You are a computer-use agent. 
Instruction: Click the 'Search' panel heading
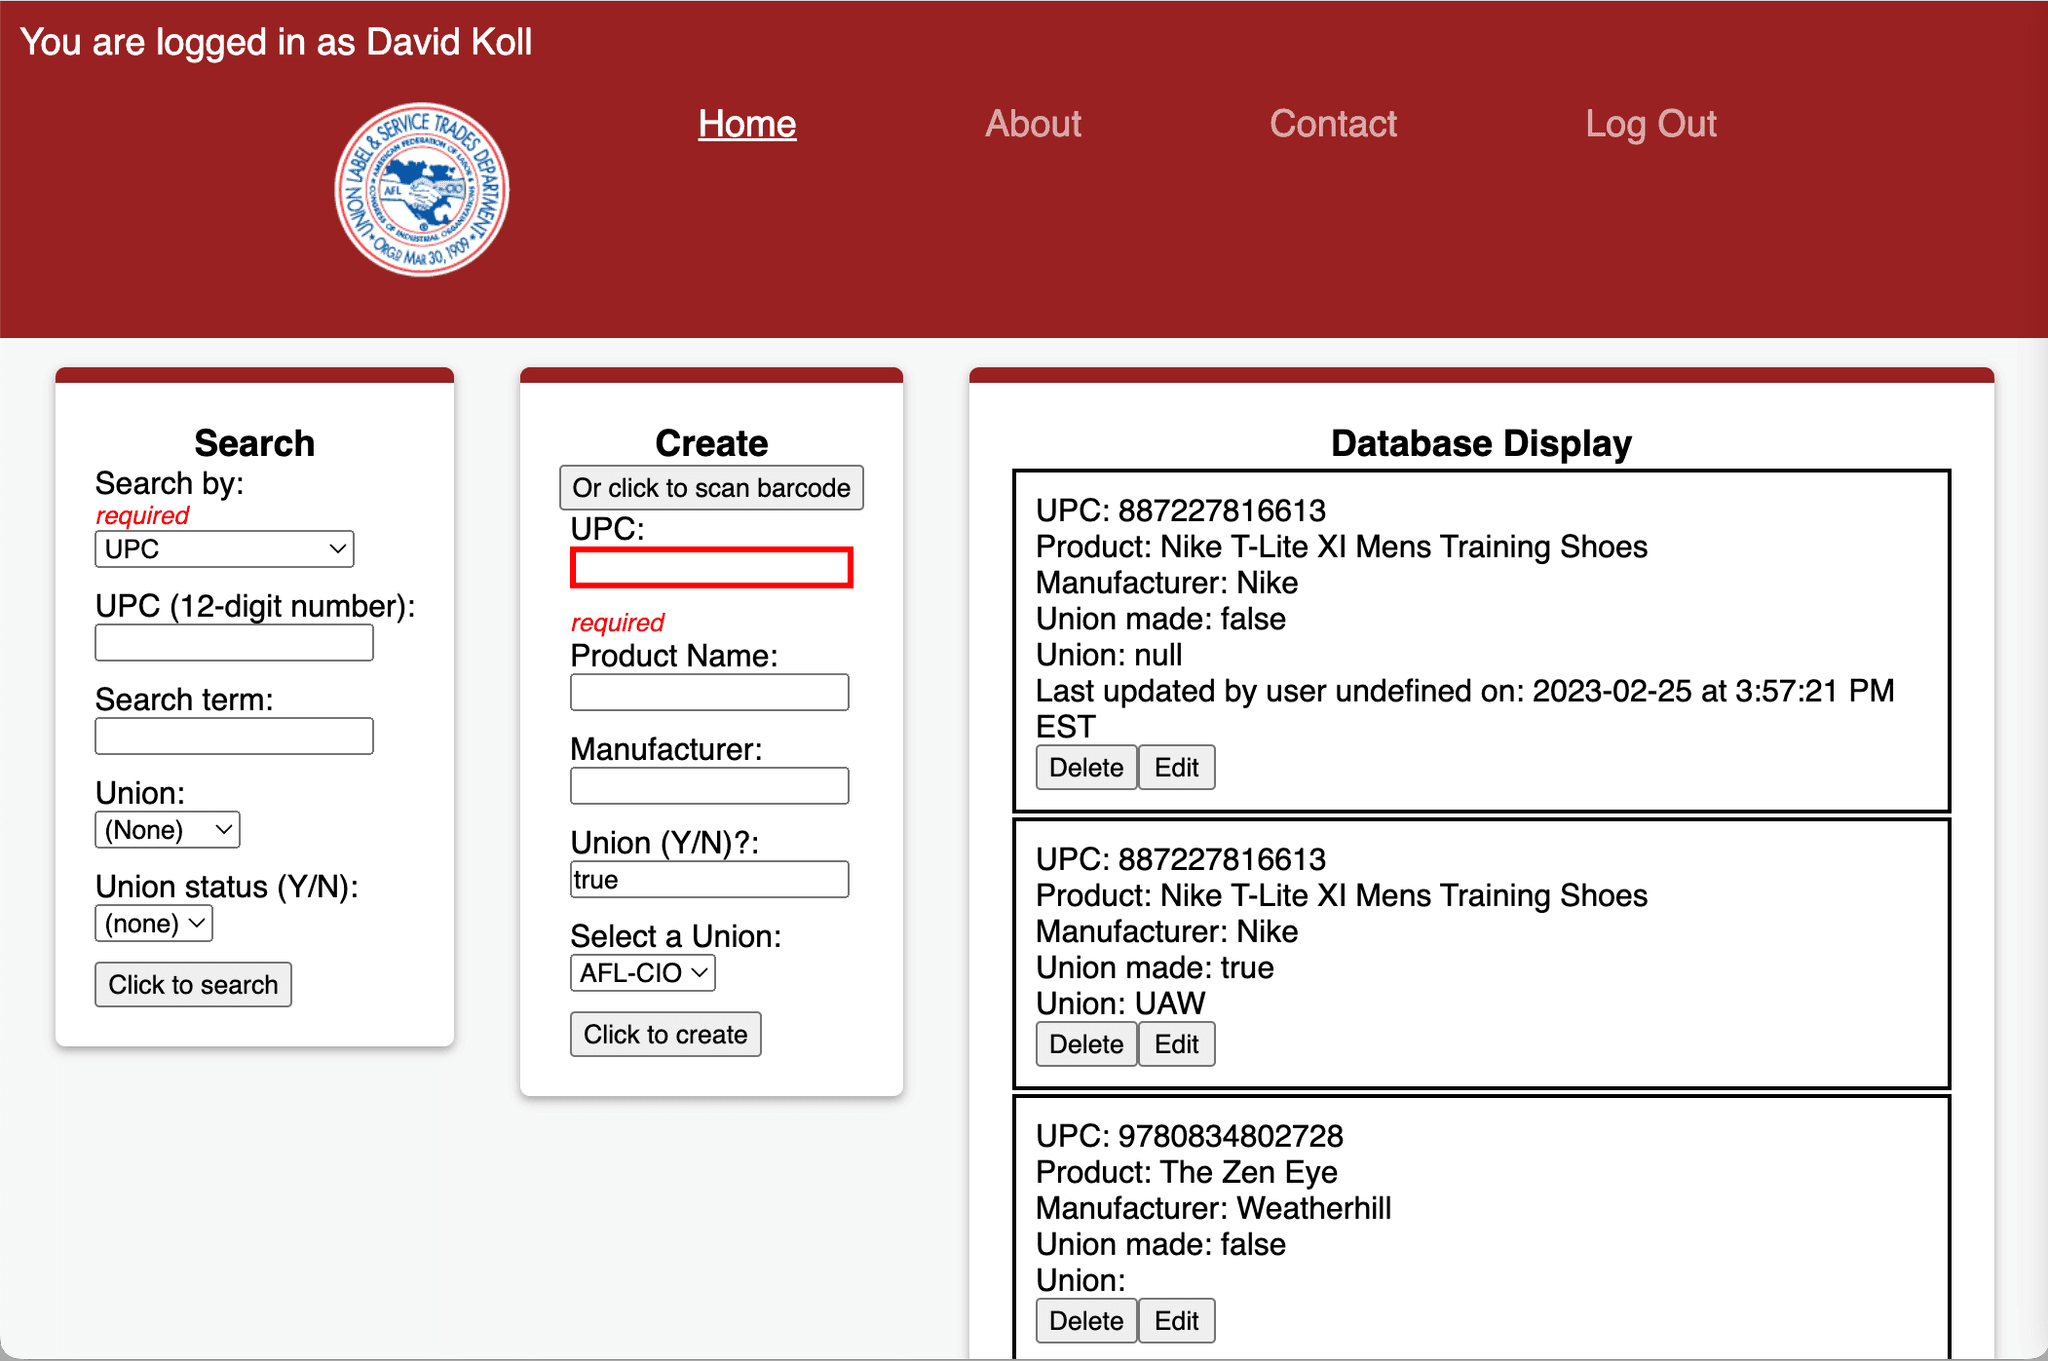click(x=254, y=443)
